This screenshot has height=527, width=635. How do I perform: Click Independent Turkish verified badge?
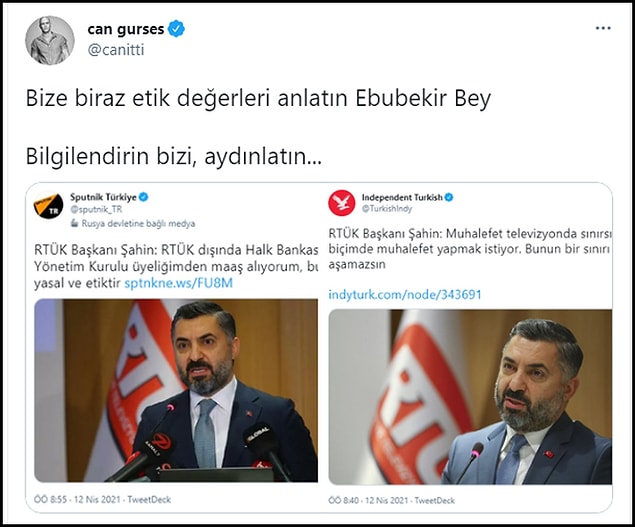tap(449, 197)
